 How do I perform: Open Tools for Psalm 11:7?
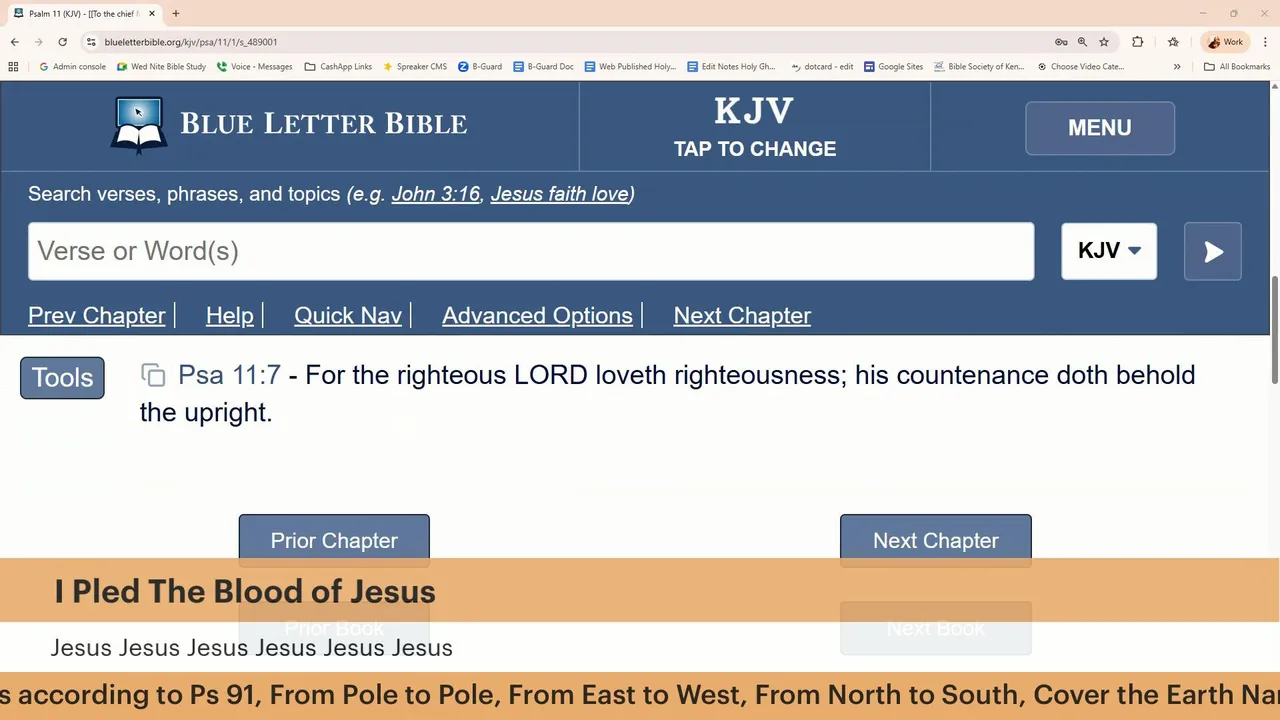(x=62, y=377)
